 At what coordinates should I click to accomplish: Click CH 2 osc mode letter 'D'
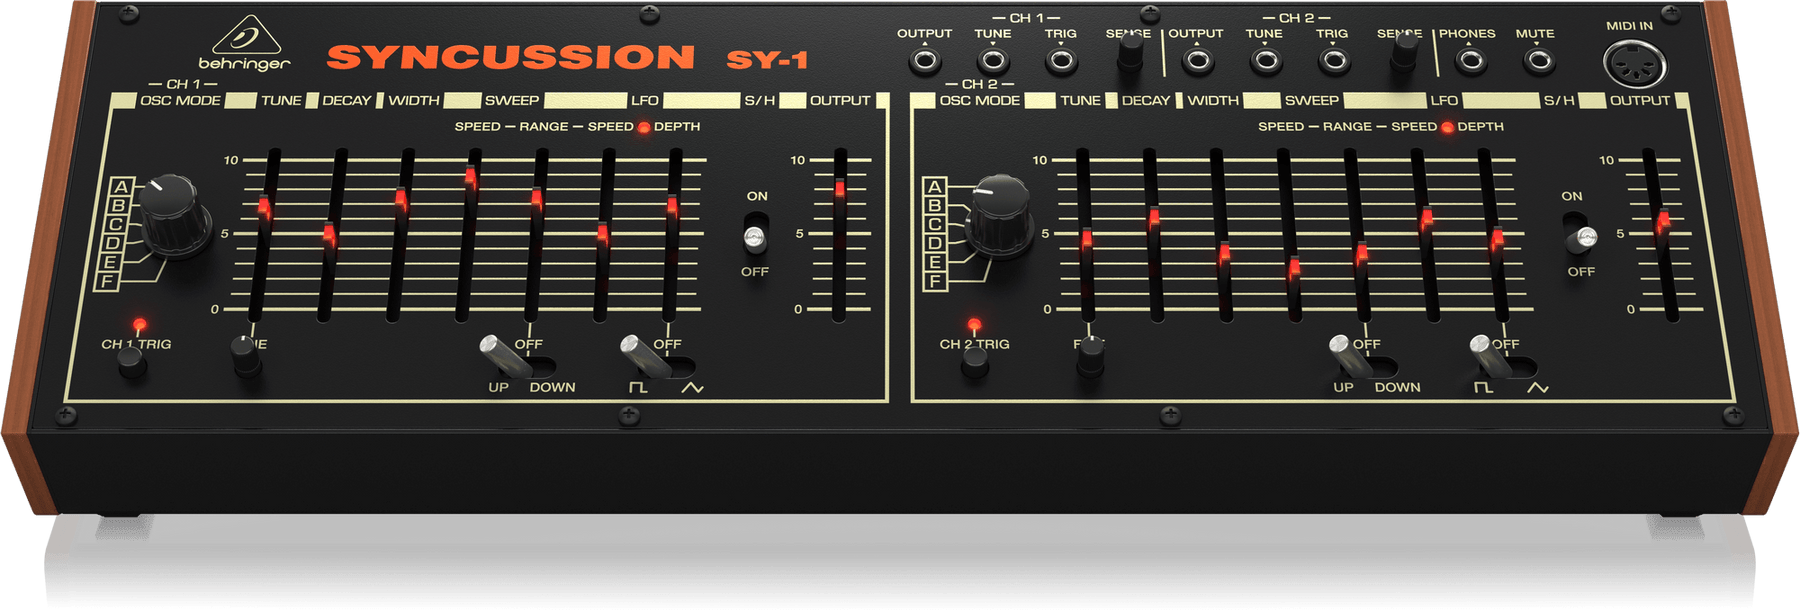pos(935,243)
